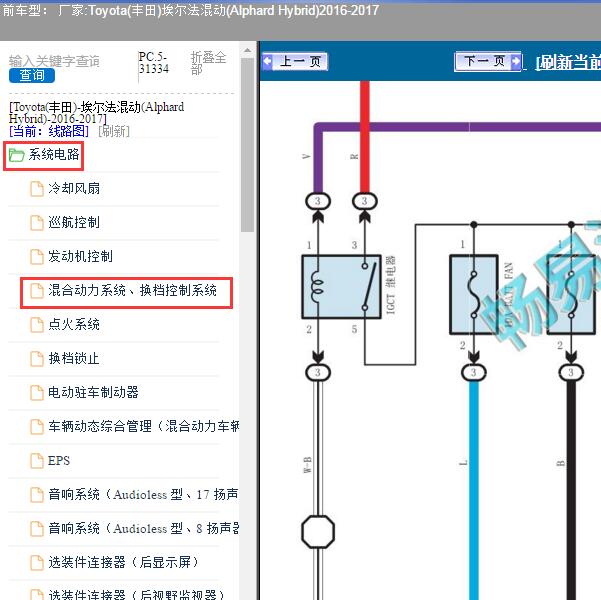Click the vehicle title text in the sidebar
Screen dimensions: 601x600
pos(97,112)
